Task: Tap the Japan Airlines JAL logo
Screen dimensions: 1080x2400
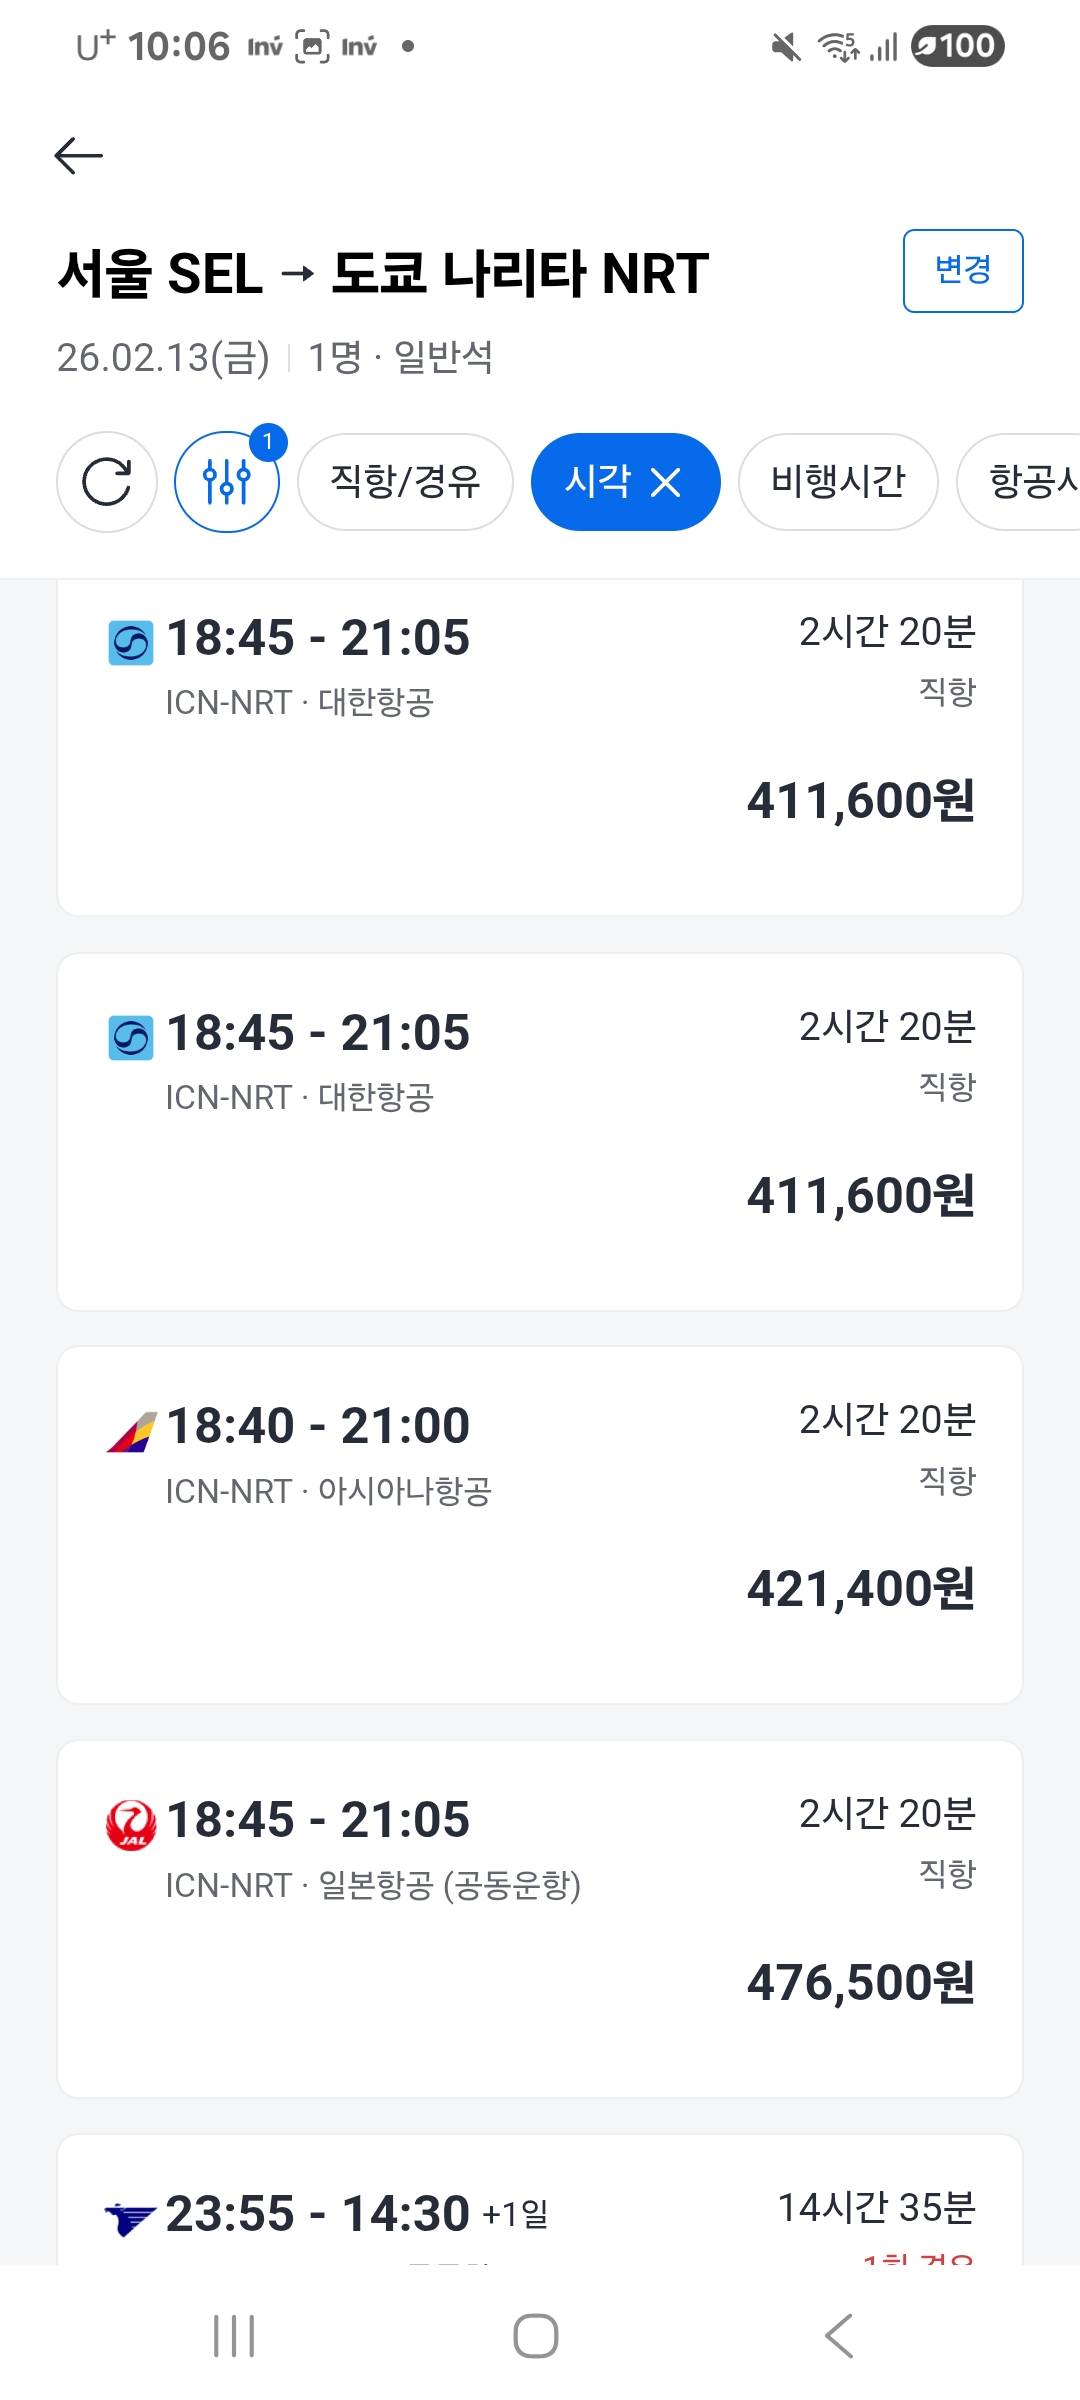Action: pos(131,1825)
